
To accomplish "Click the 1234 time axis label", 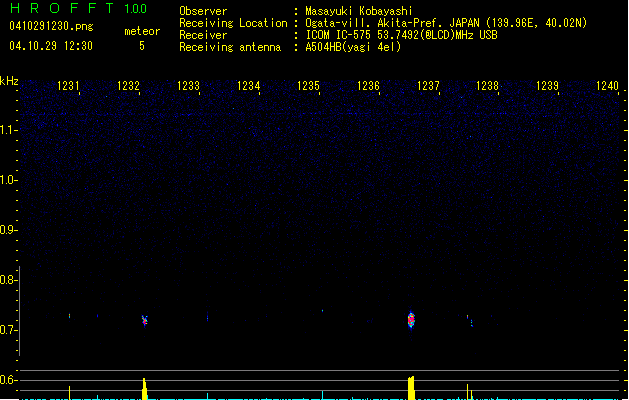I will [x=249, y=86].
